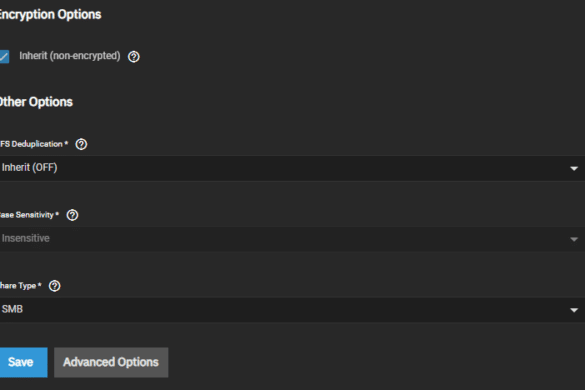This screenshot has width=585, height=390.
Task: Click the Inherit (non-encrypted) label text
Action: pyautogui.click(x=70, y=56)
